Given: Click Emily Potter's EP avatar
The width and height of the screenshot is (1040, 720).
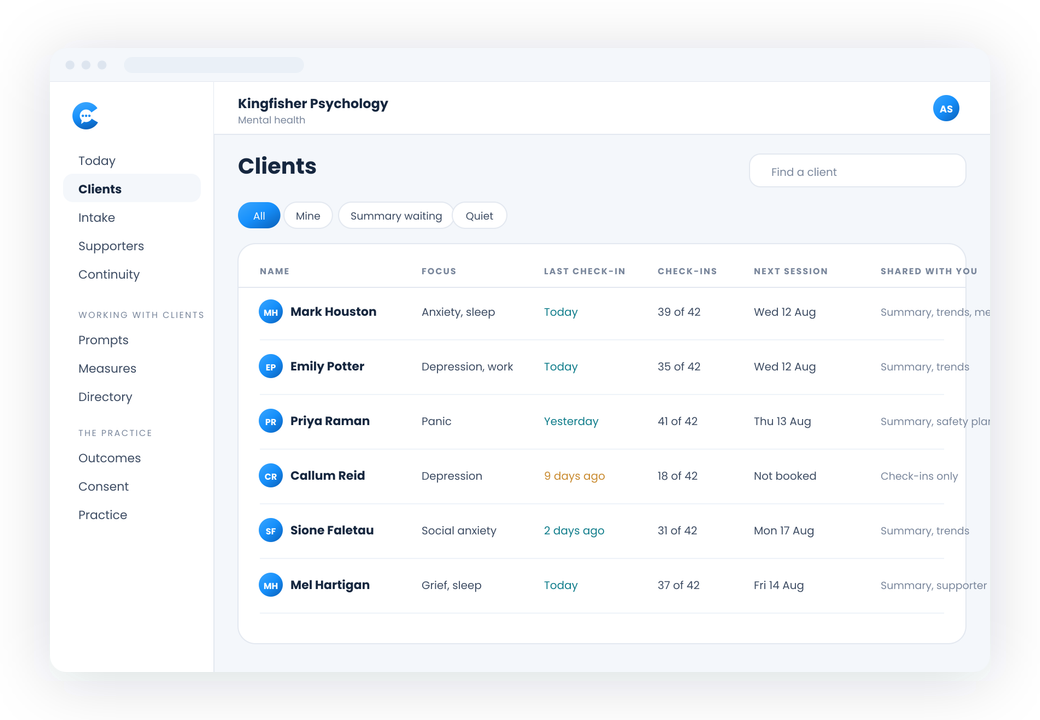Looking at the screenshot, I should (271, 366).
